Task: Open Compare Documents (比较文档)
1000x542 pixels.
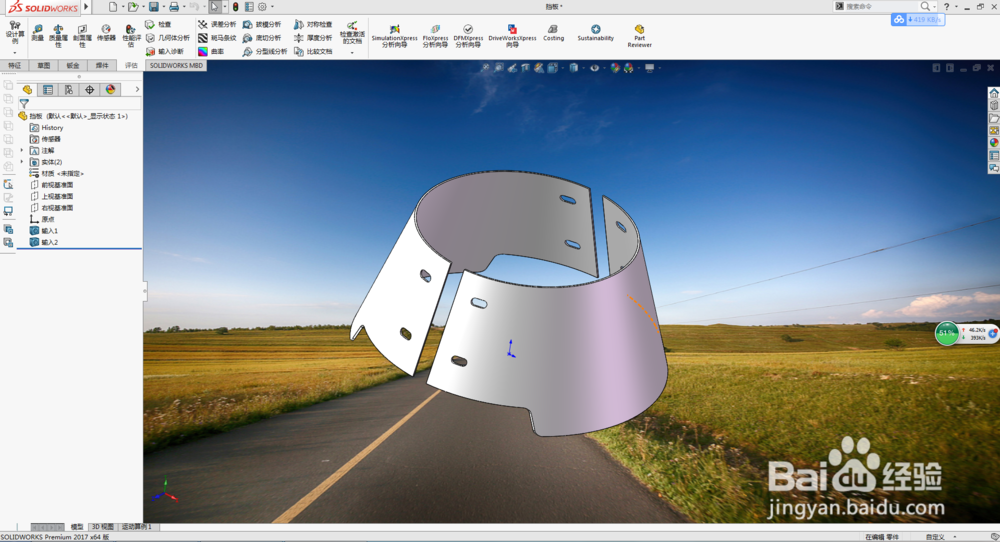Action: pyautogui.click(x=312, y=51)
